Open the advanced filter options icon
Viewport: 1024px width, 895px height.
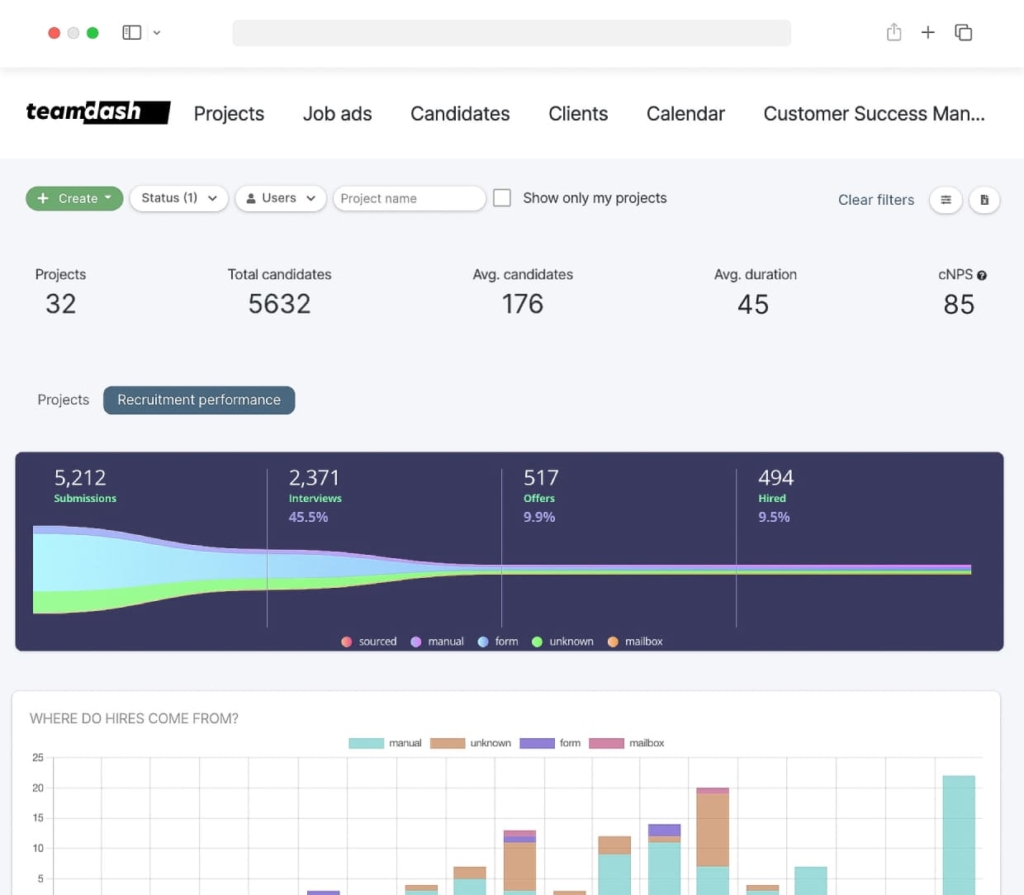(946, 200)
